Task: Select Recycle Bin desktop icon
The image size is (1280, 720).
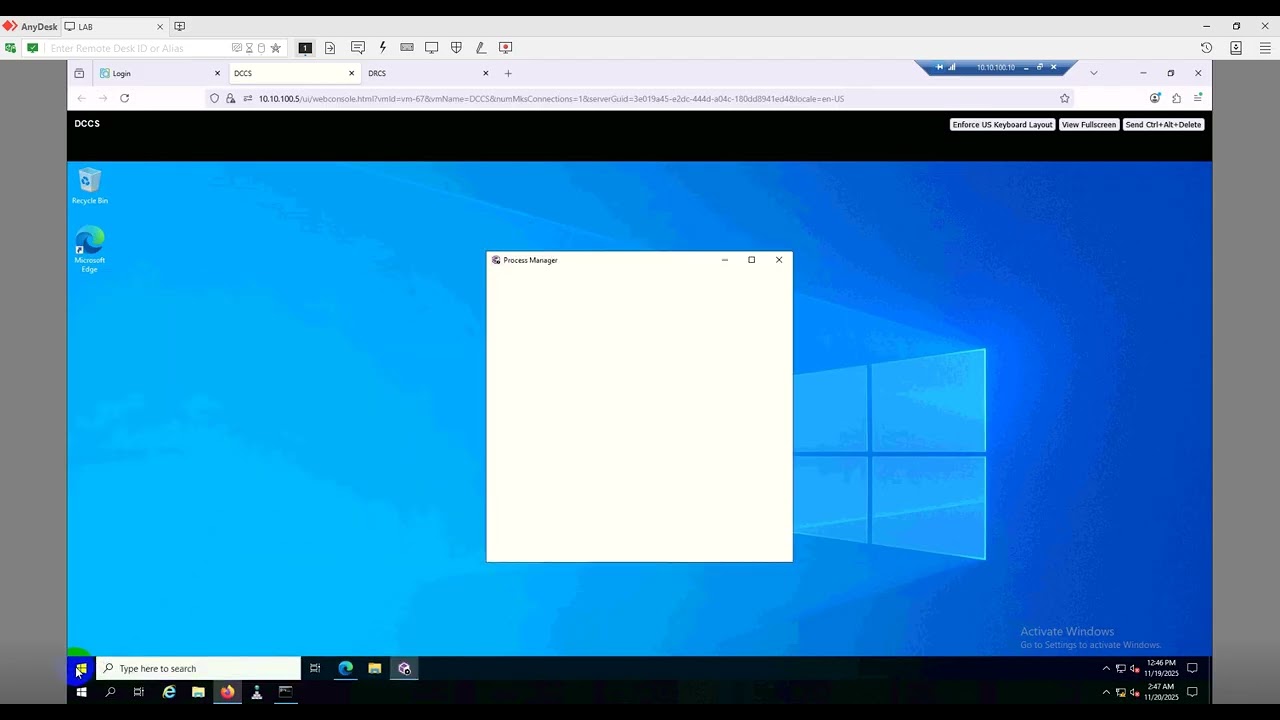Action: 89,187
